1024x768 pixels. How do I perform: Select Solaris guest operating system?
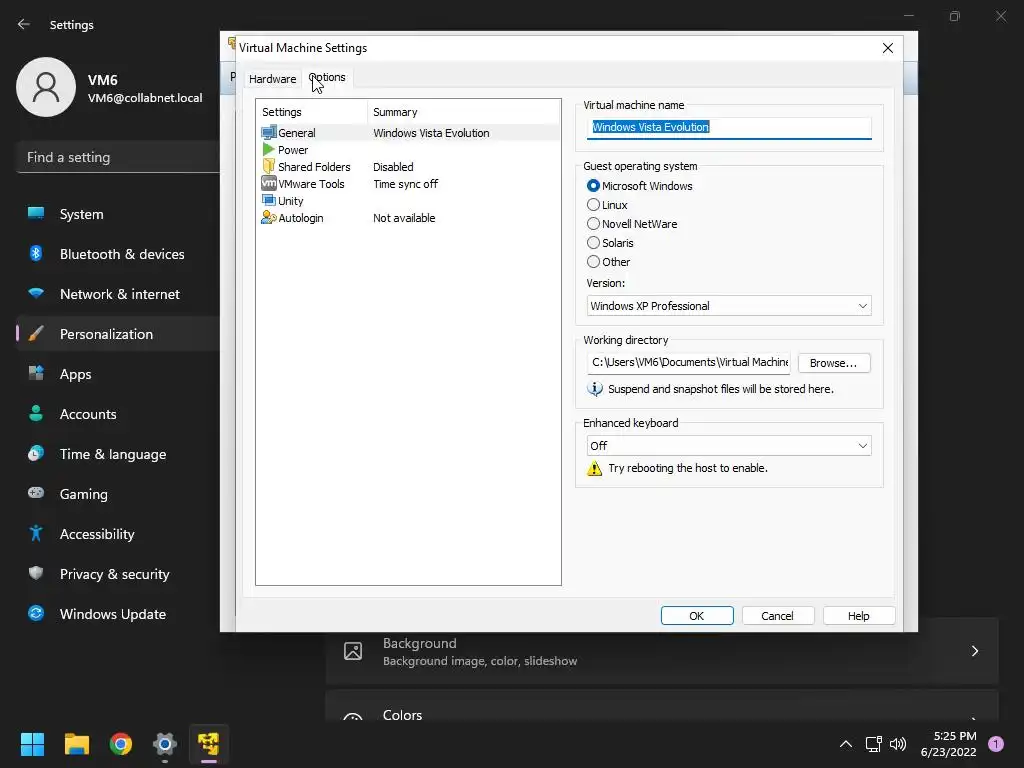coord(593,242)
